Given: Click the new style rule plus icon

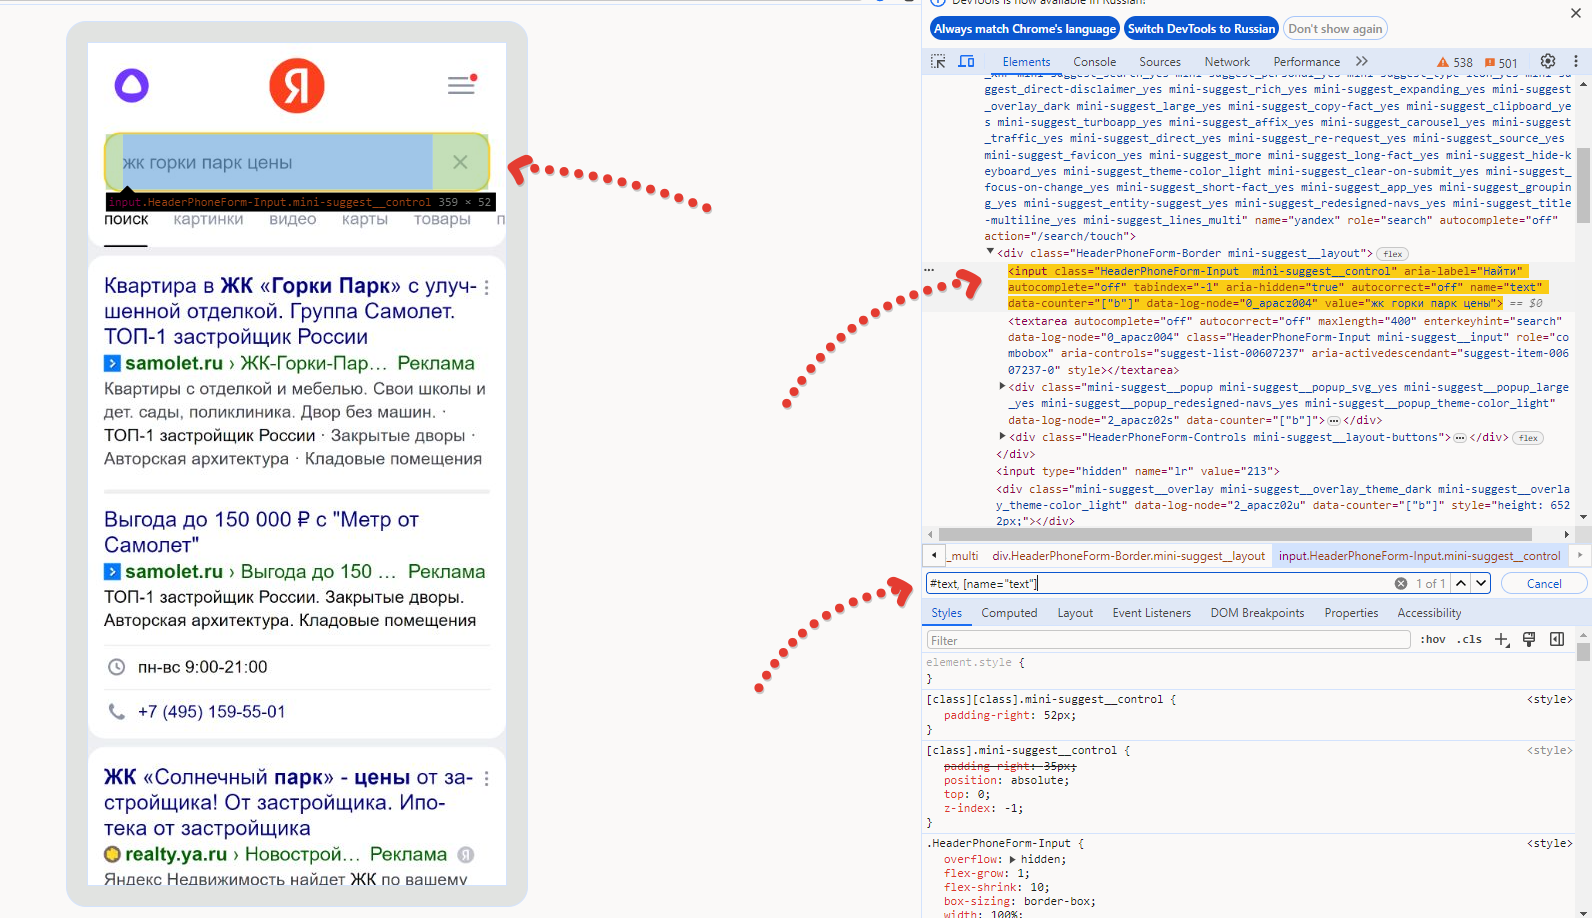Looking at the screenshot, I should coord(1501,640).
